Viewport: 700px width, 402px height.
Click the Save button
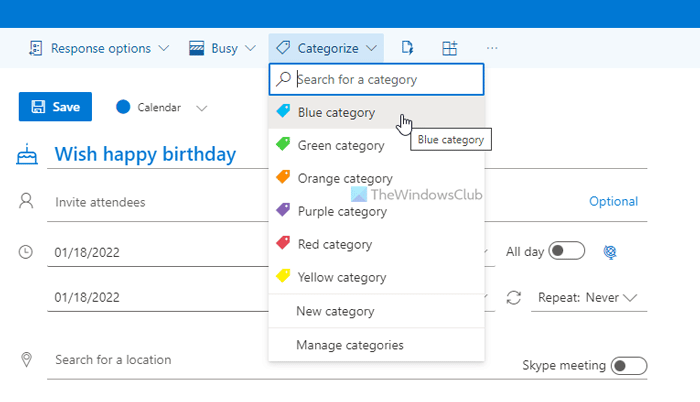coord(55,107)
